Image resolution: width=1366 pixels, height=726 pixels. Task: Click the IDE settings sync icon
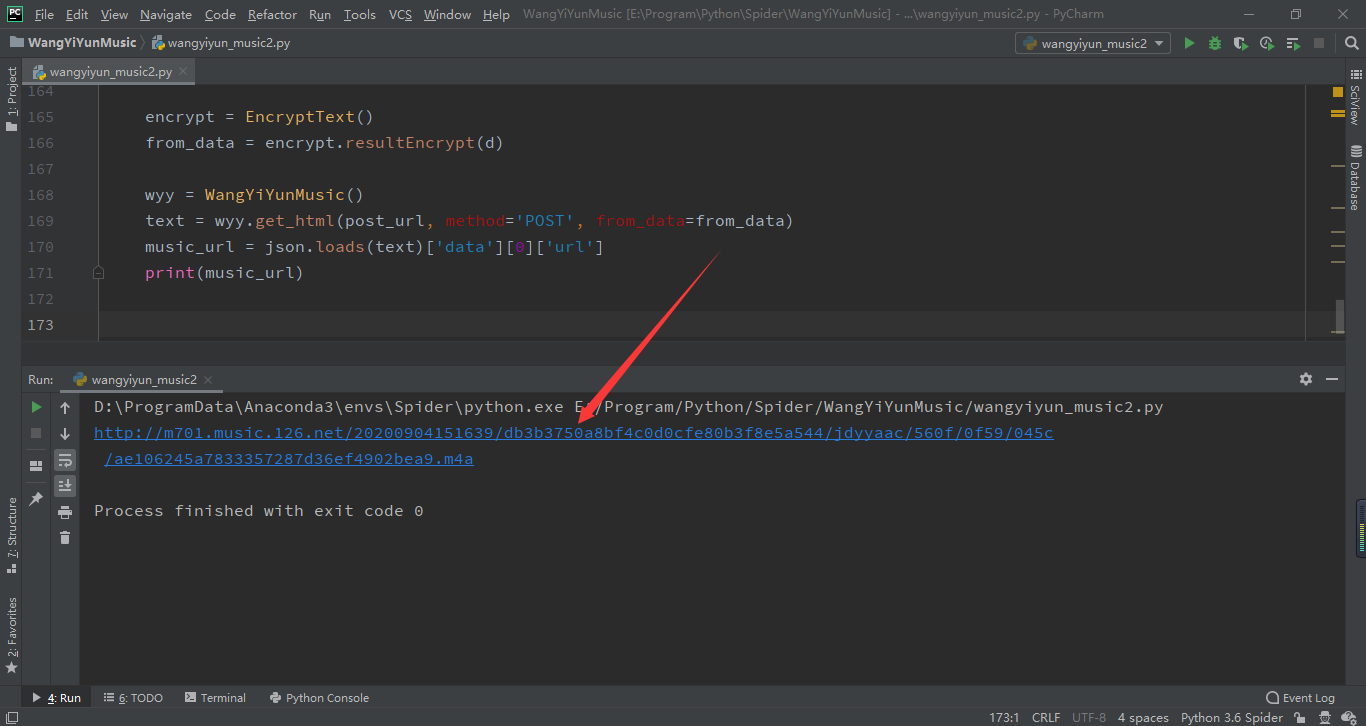coord(1351,717)
